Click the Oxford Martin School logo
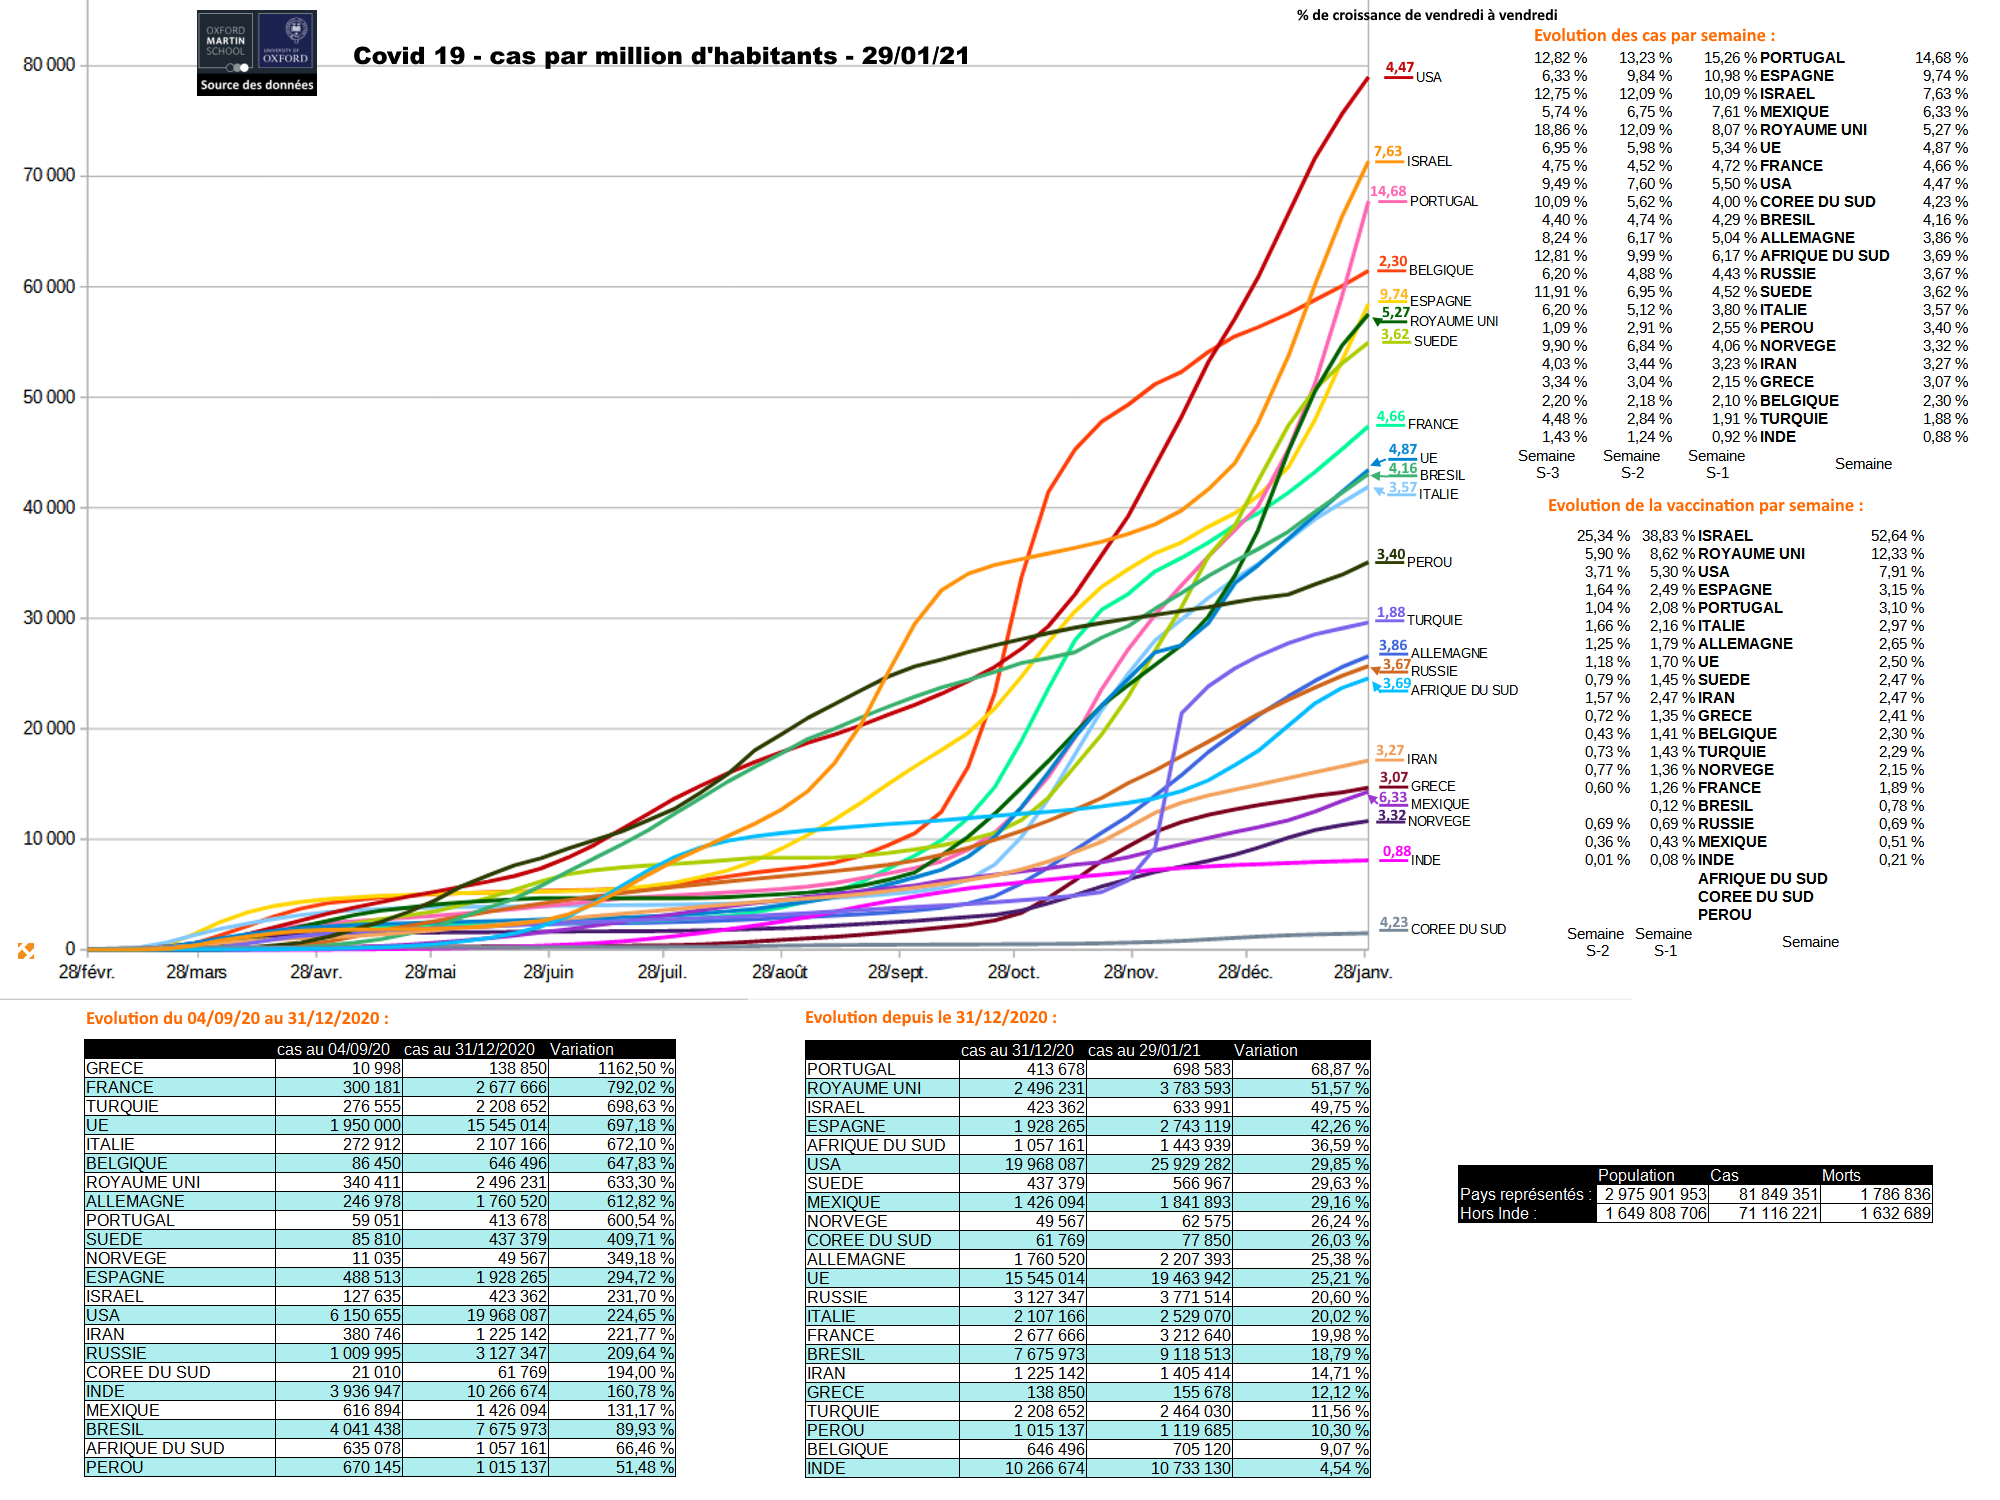 (226, 42)
